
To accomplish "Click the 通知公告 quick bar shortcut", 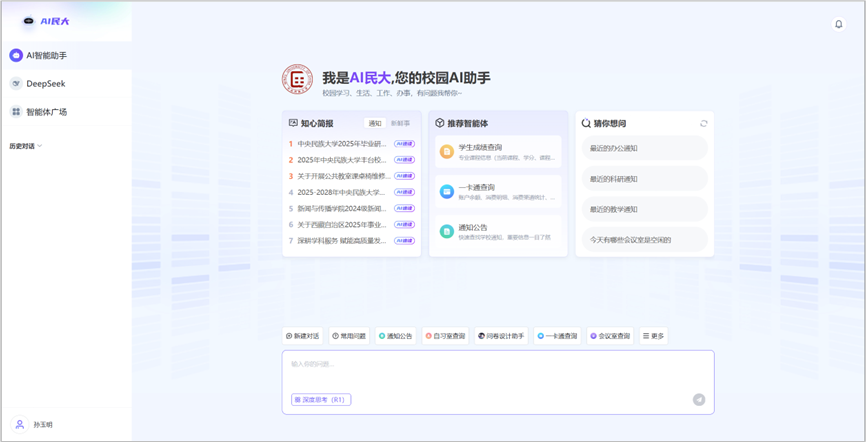I will point(395,336).
